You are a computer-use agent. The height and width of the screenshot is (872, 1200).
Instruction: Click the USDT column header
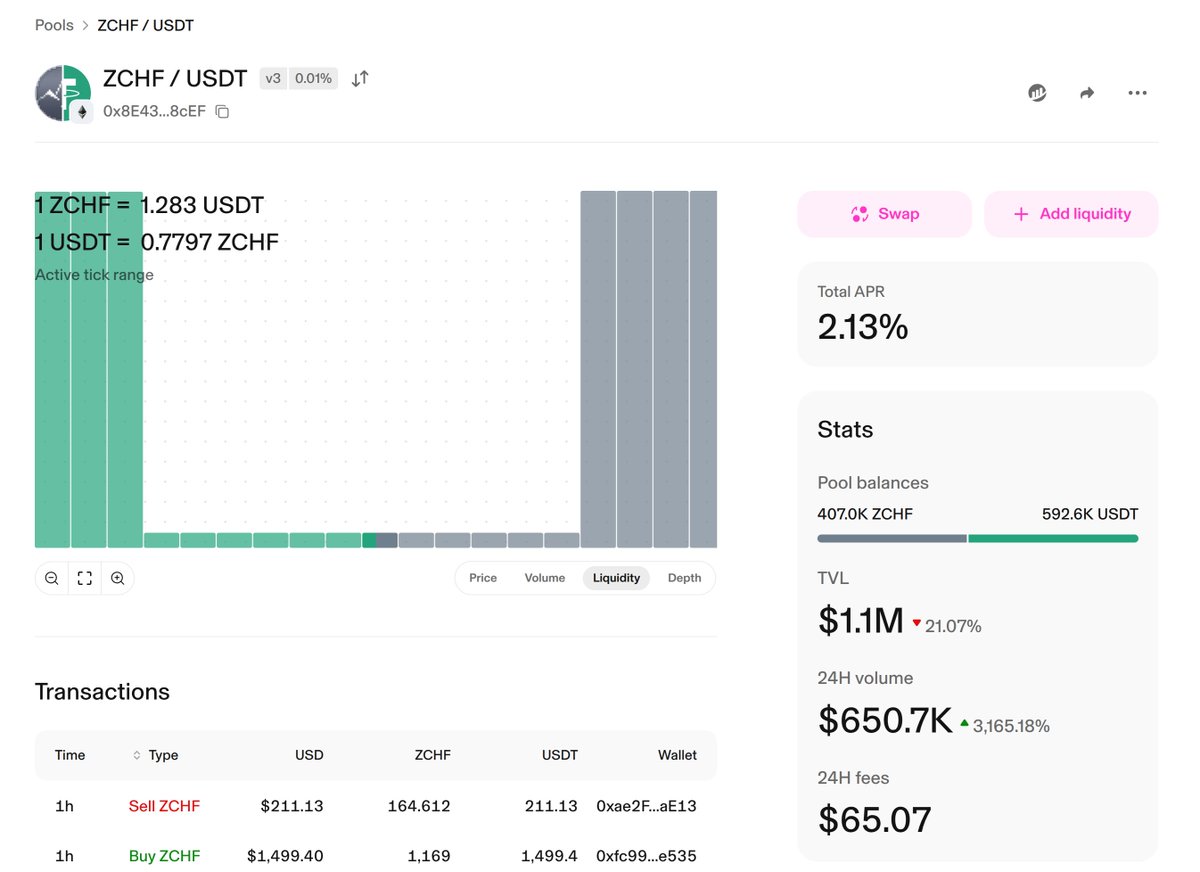(x=559, y=755)
